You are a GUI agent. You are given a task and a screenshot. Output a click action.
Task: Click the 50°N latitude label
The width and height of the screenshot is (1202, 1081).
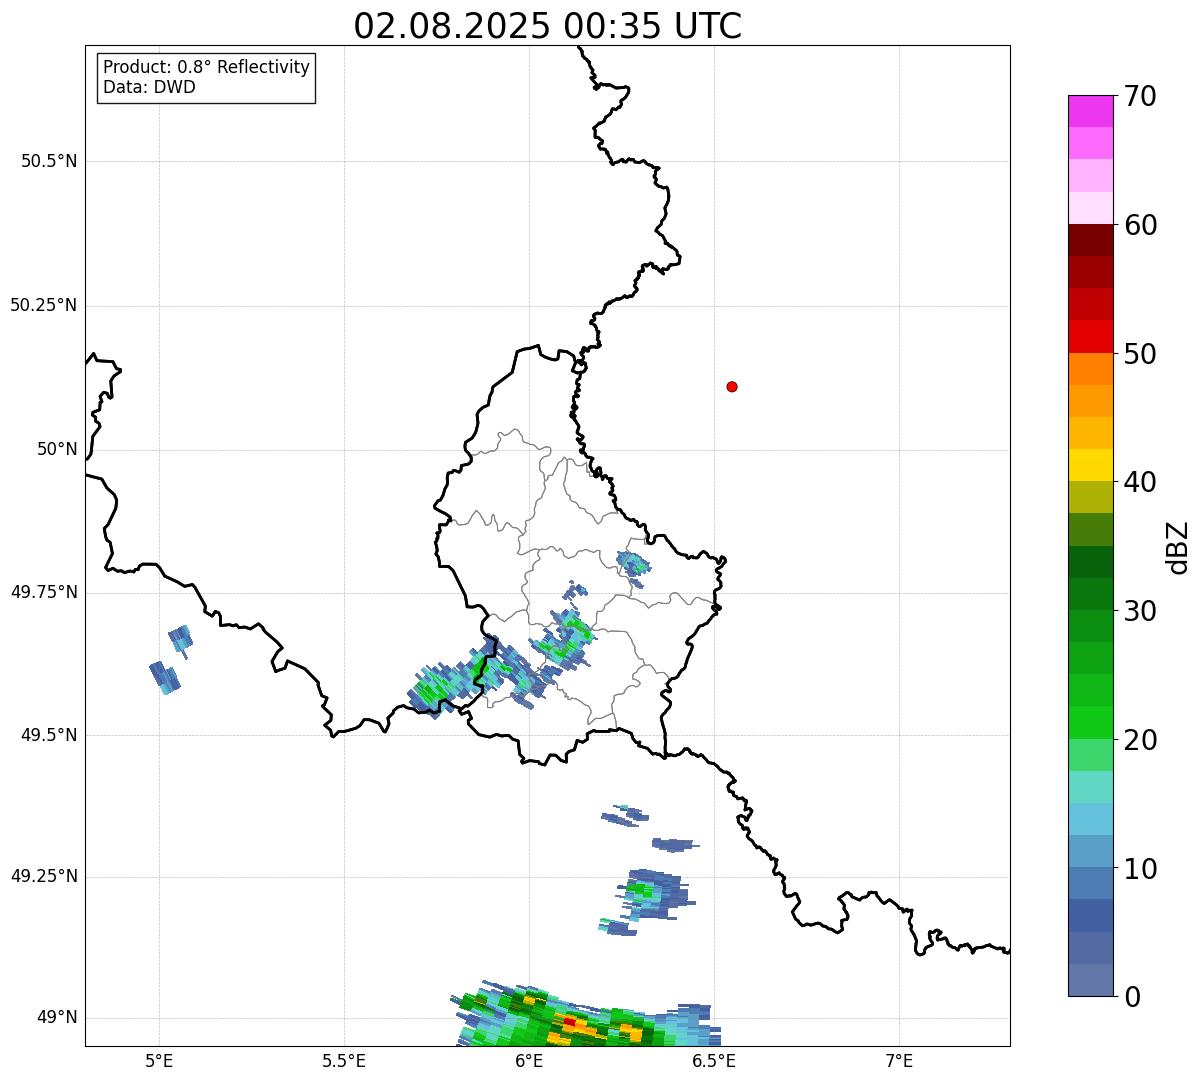pyautogui.click(x=57, y=449)
